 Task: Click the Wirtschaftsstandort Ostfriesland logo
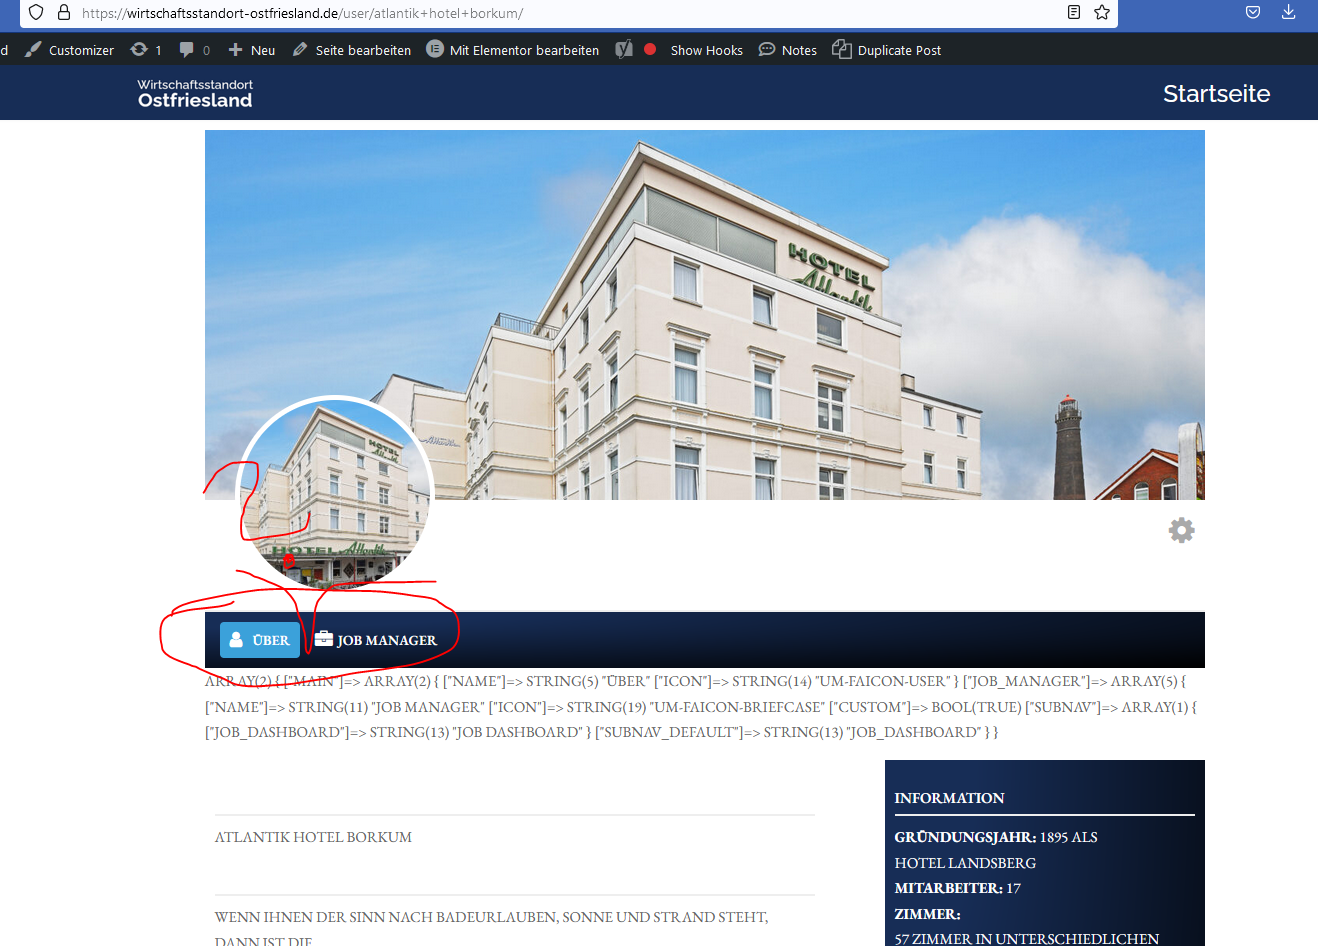pos(195,93)
